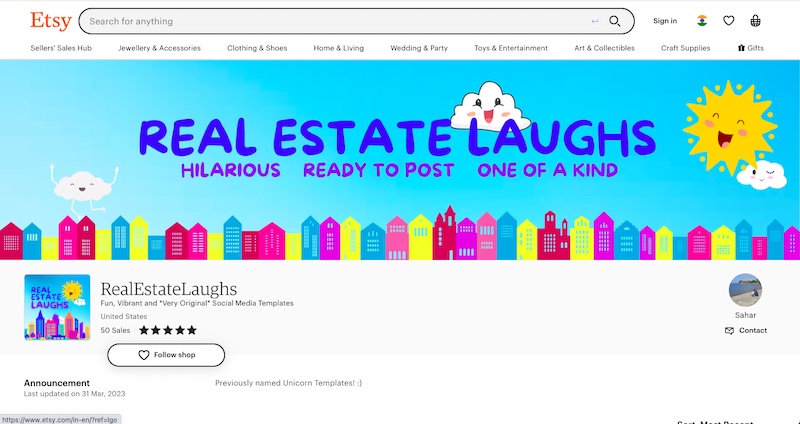The width and height of the screenshot is (800, 424).
Task: Click the owner name Sahar
Action: (x=745, y=315)
